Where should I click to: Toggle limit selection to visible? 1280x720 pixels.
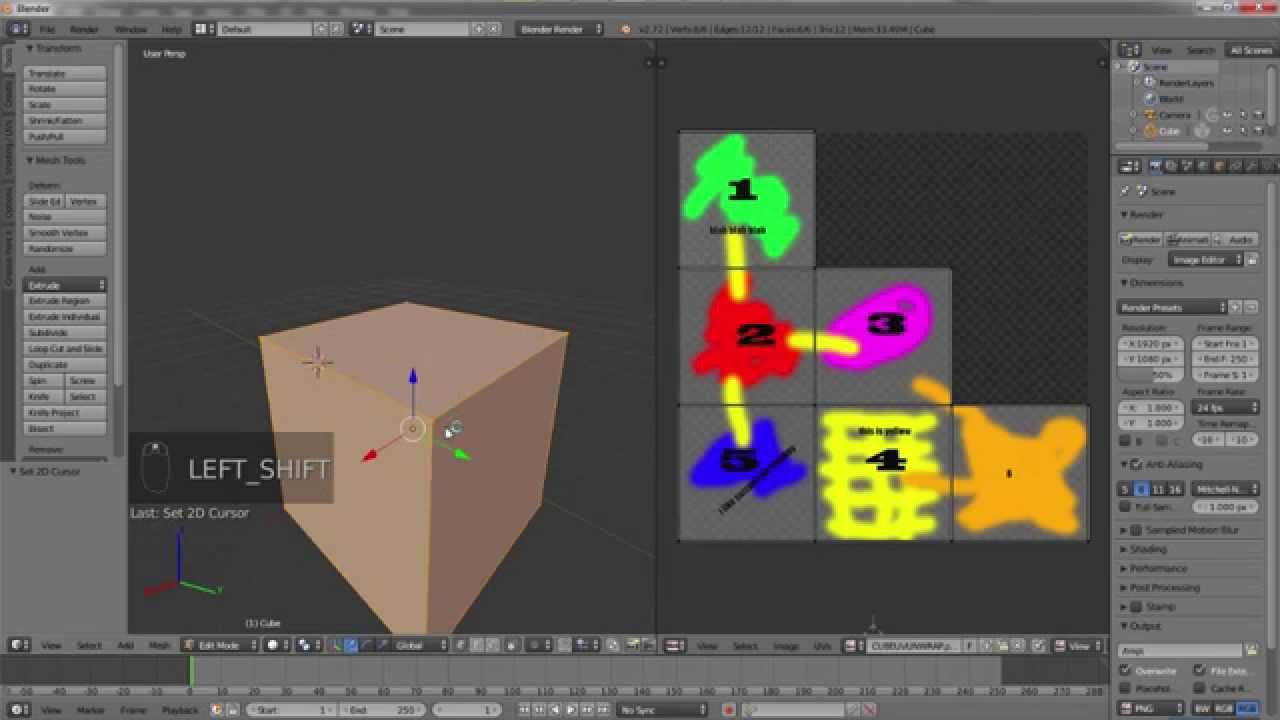click(511, 645)
